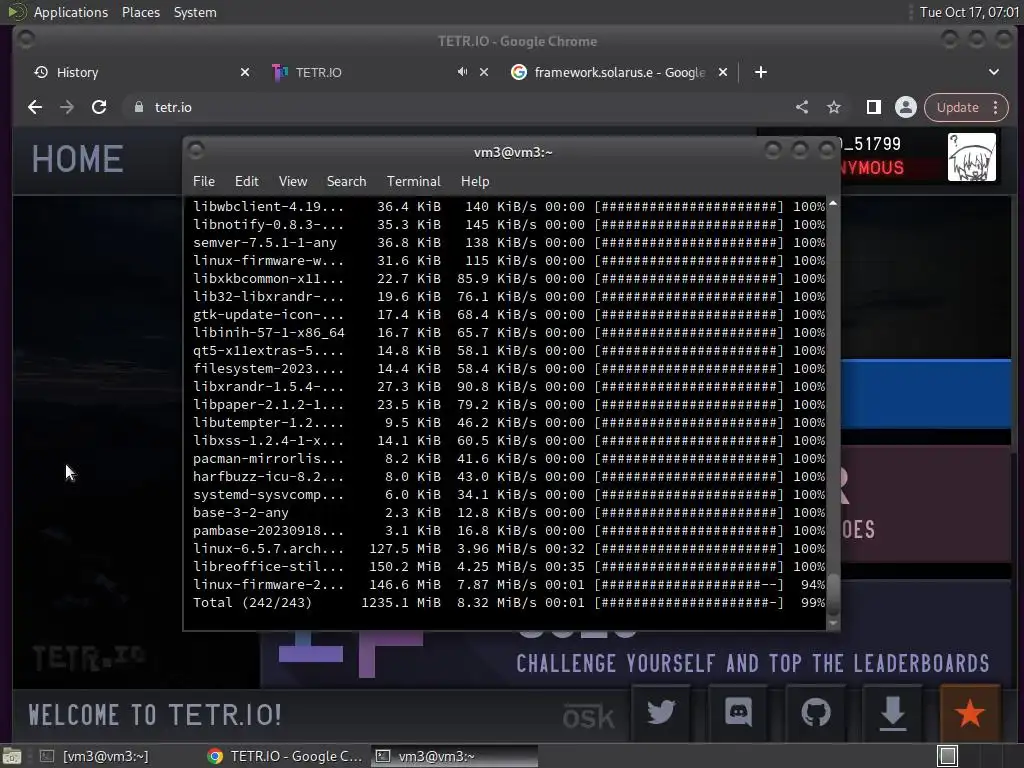
Task: Click the orange star supporter icon
Action: (970, 712)
